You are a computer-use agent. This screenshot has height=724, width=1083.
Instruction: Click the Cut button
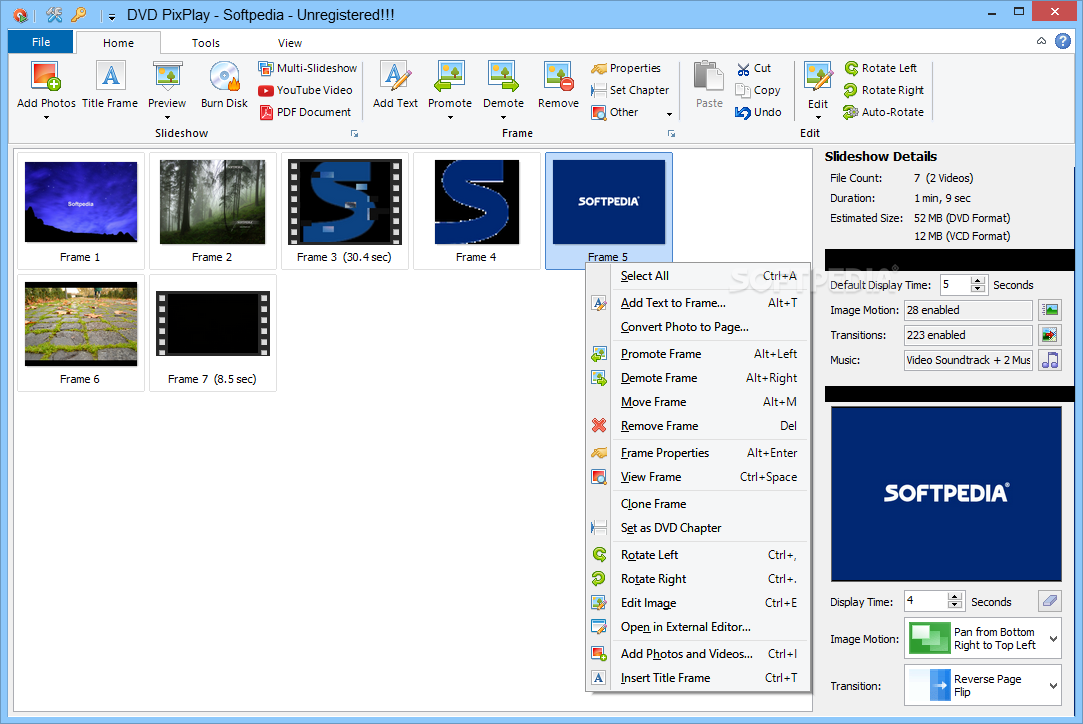click(754, 68)
